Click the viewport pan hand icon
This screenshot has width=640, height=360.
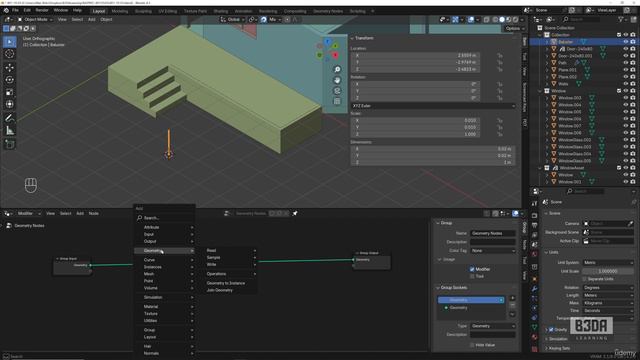[x=337, y=80]
